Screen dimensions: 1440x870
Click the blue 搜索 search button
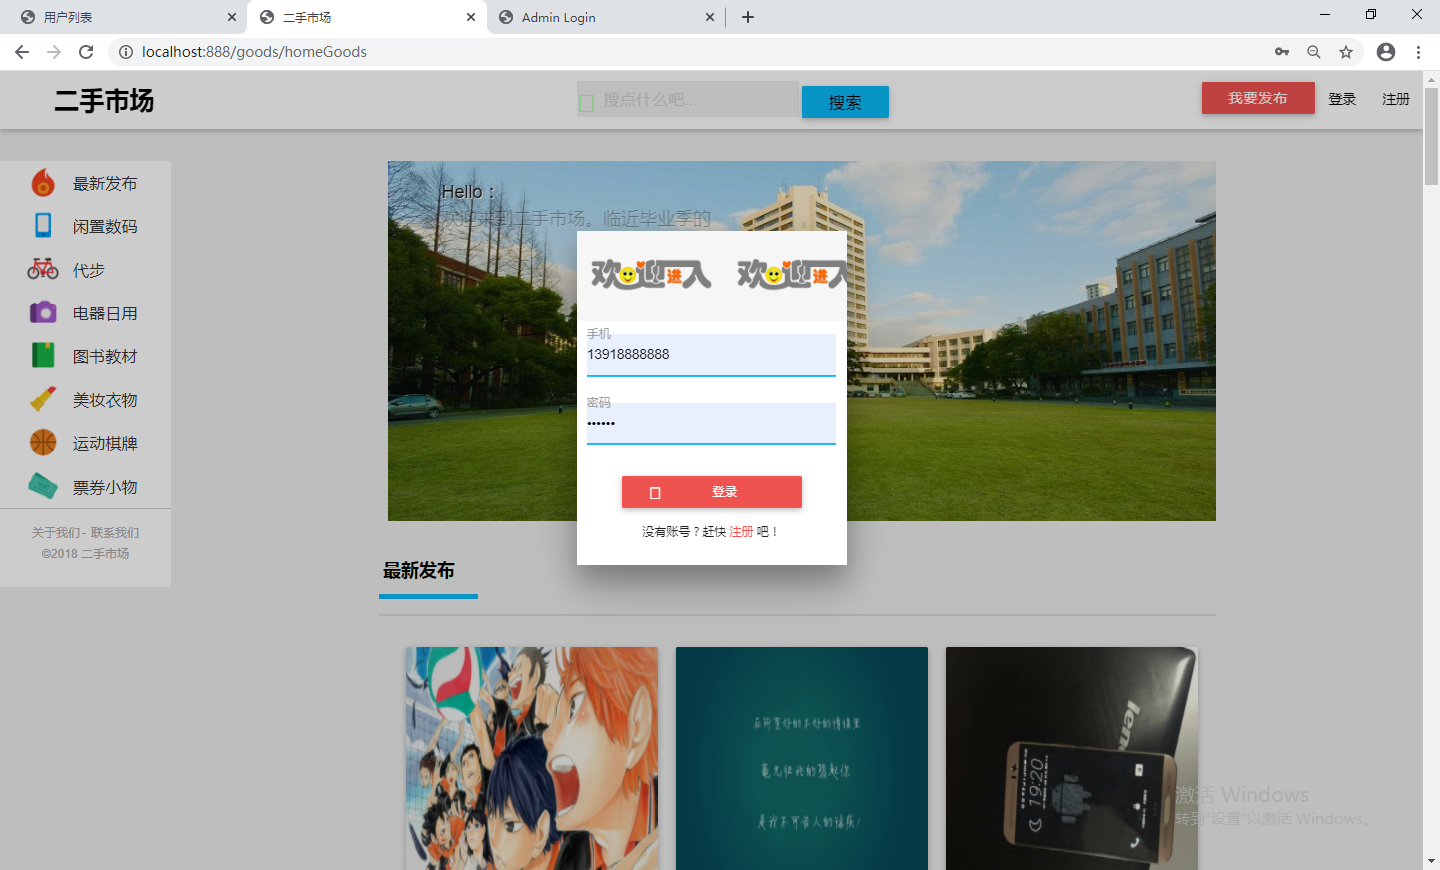845,102
